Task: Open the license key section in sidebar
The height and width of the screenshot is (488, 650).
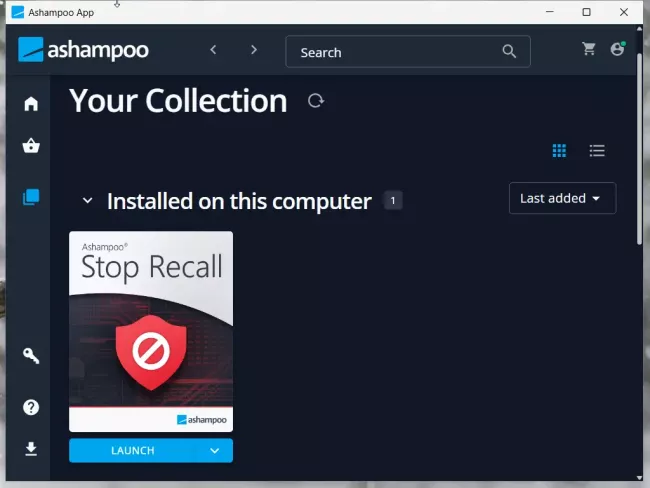Action: [31, 356]
